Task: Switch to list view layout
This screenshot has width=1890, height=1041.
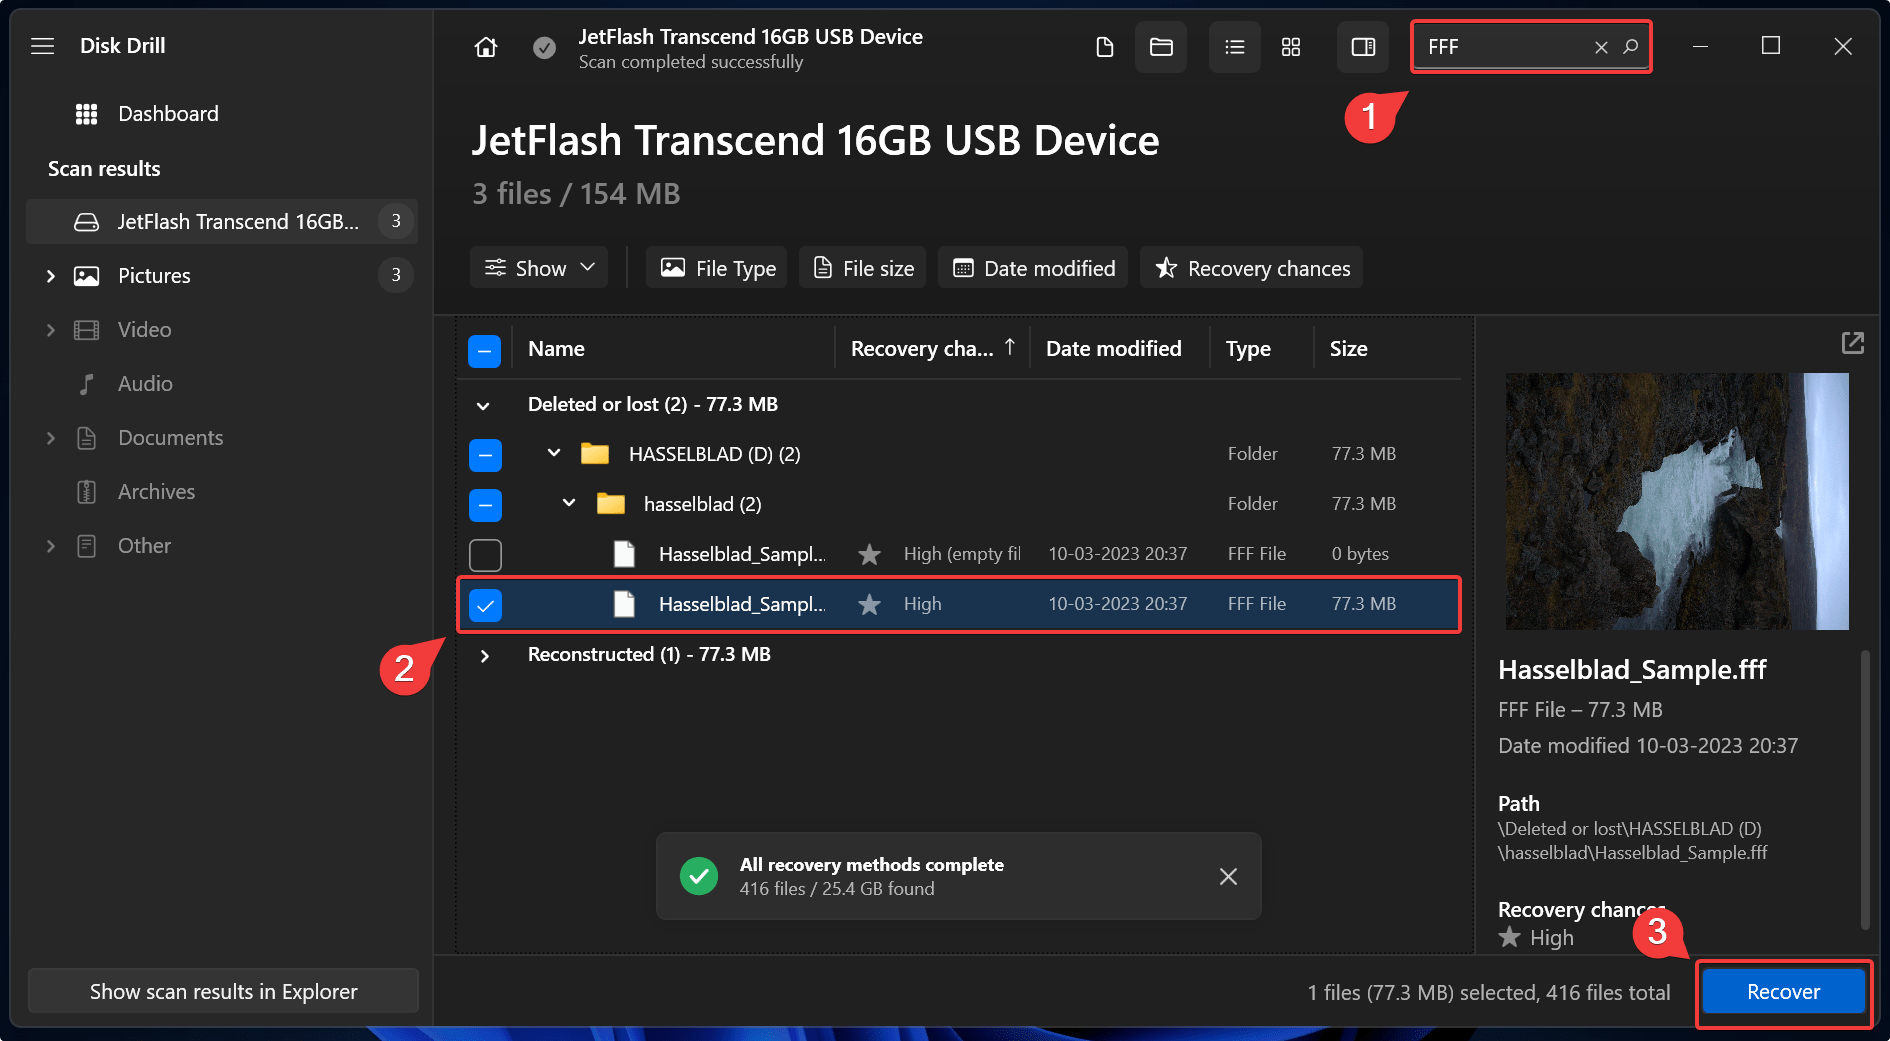Action: click(1235, 47)
